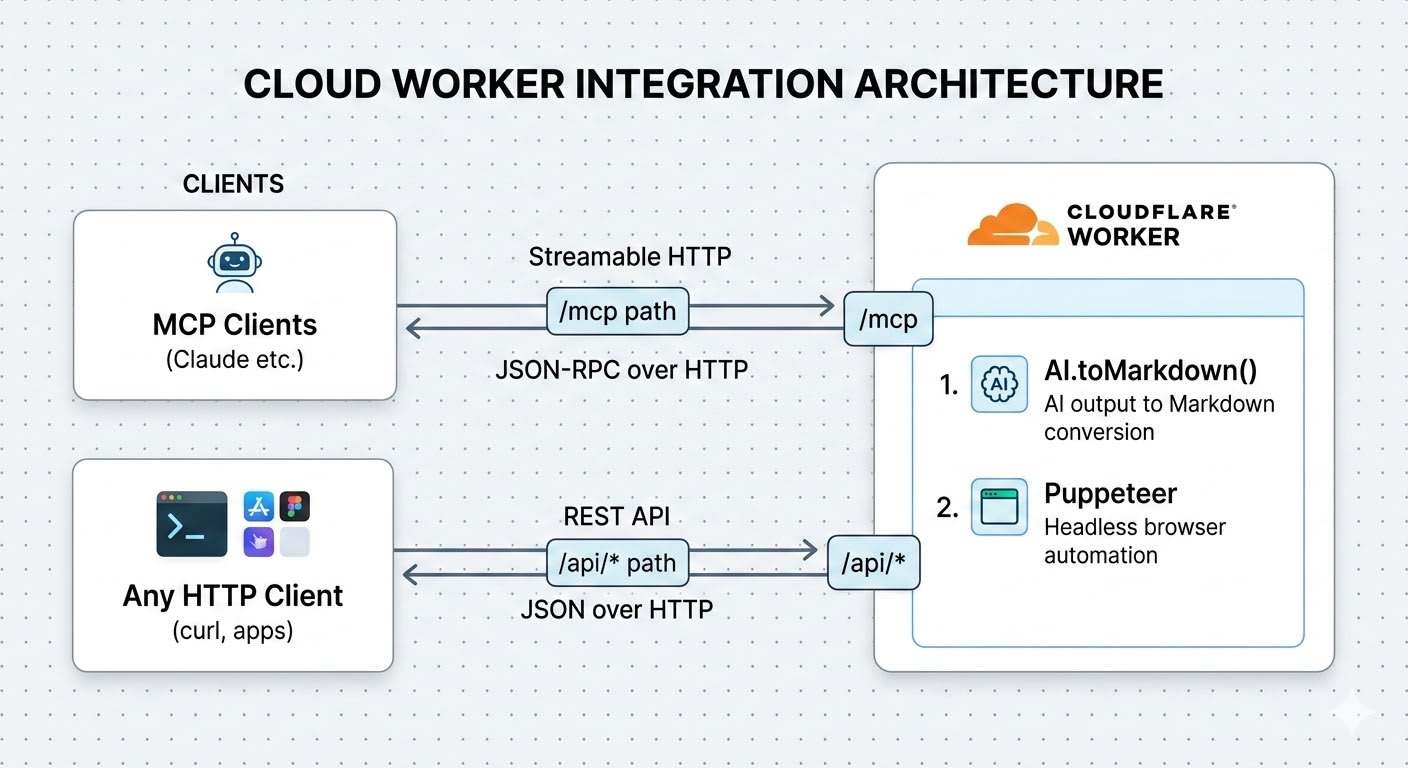Click the blank gray app icon
1408x768 pixels.
coord(295,542)
